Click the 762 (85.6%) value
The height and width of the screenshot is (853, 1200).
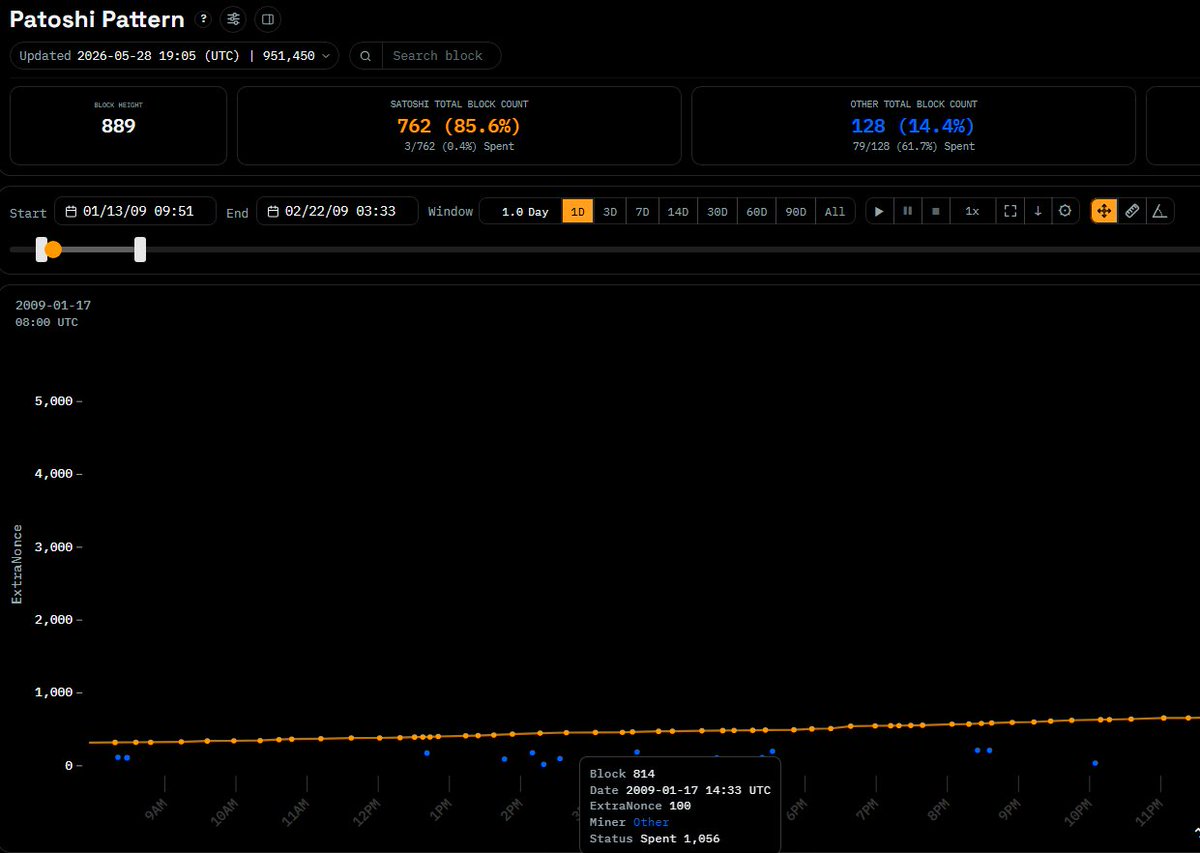click(459, 126)
